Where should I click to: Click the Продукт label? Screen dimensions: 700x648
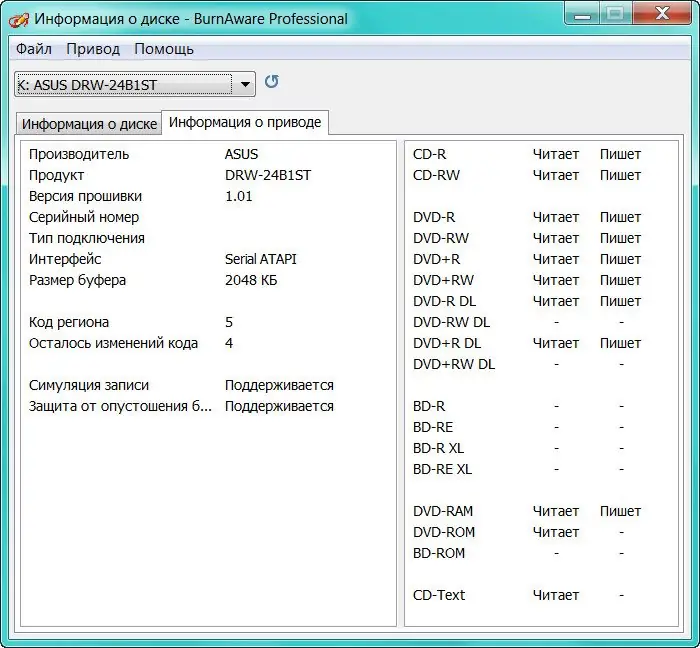pyautogui.click(x=56, y=175)
